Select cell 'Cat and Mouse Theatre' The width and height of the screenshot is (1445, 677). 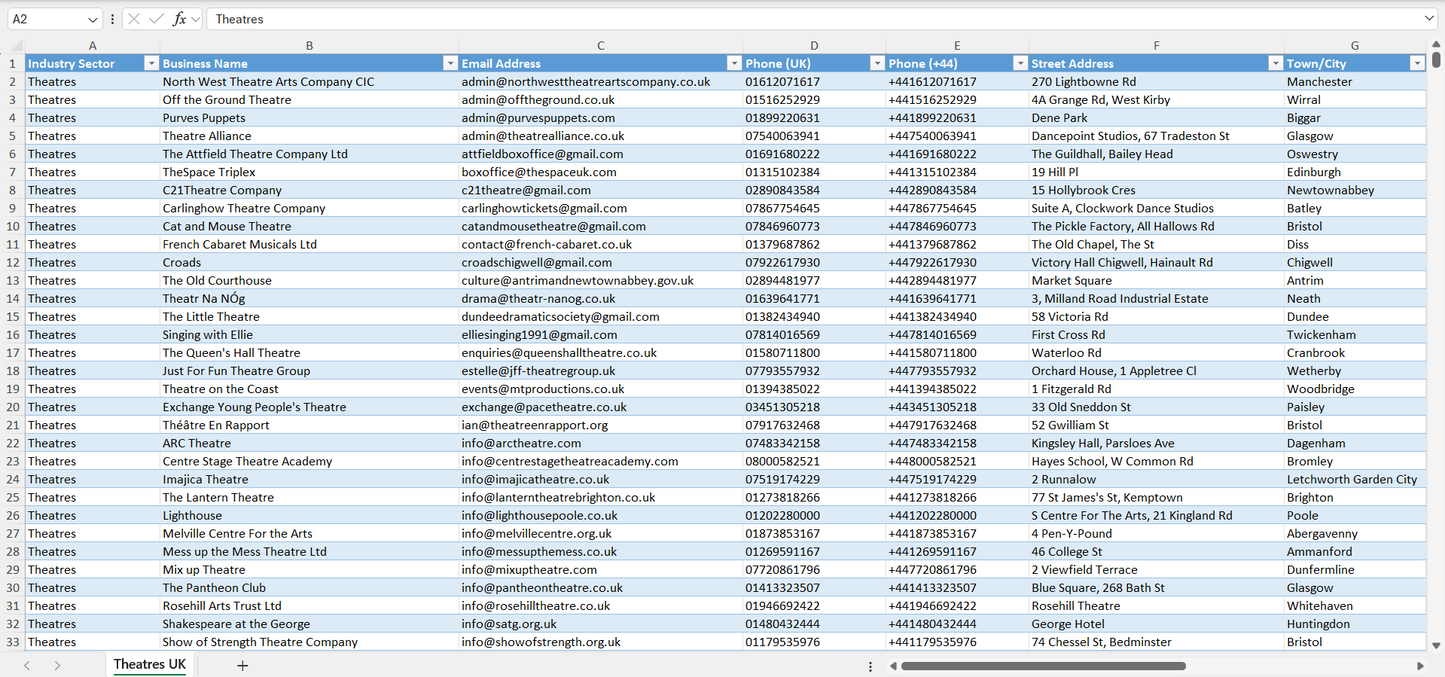pyautogui.click(x=309, y=226)
